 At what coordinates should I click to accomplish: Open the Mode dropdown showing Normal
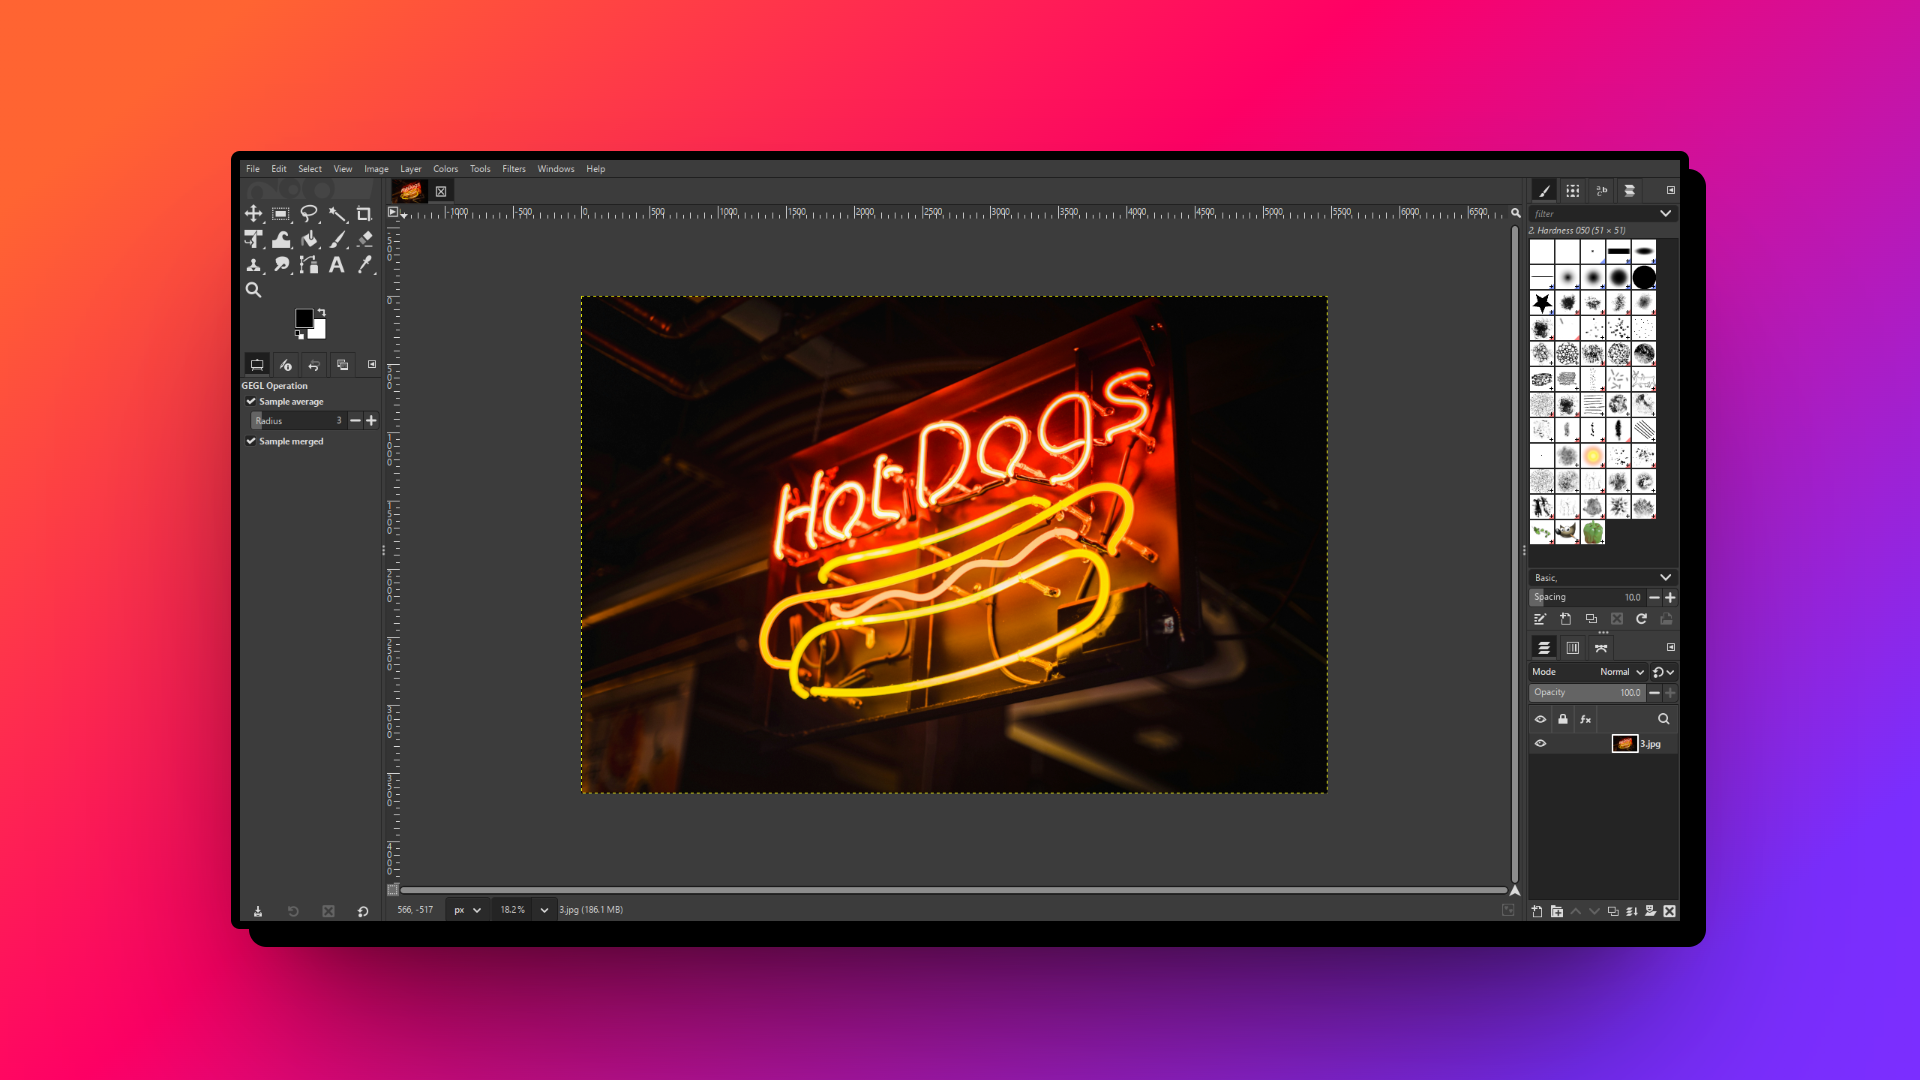coord(1620,672)
